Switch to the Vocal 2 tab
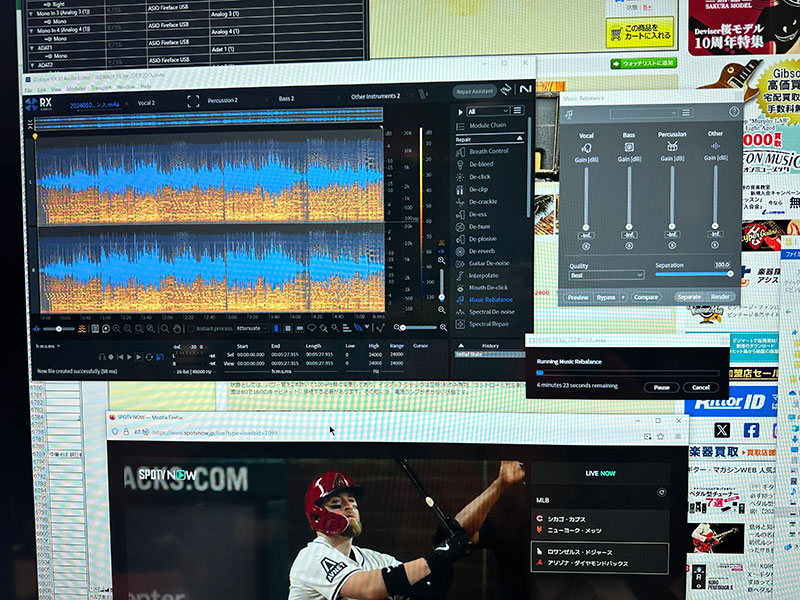The image size is (800, 600). point(146,103)
